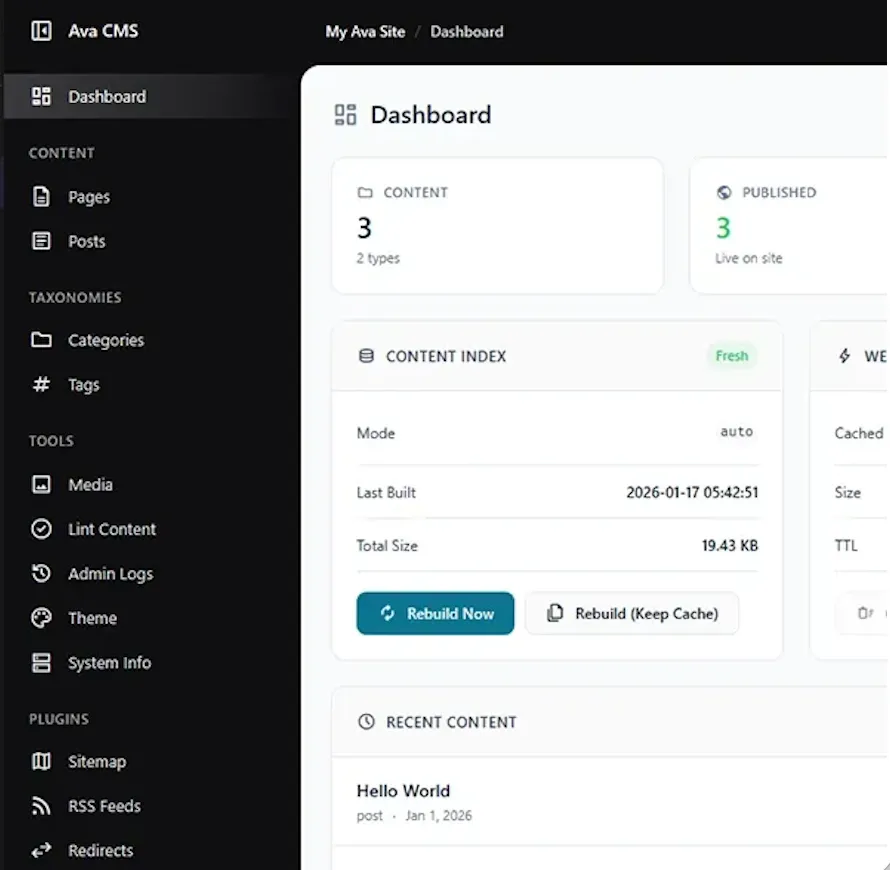The image size is (890, 870).
Task: Click the Lint Content checkmark icon
Action: (41, 529)
